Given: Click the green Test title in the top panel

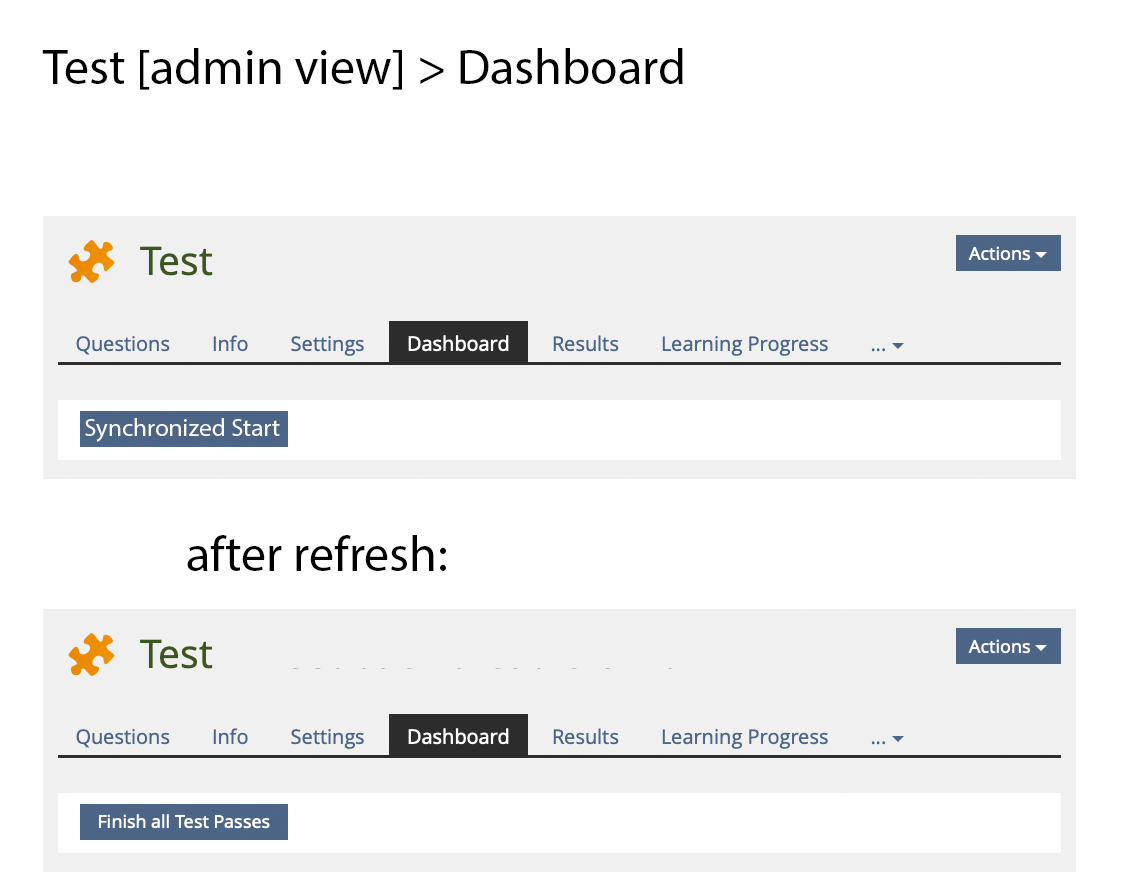Looking at the screenshot, I should point(176,261).
